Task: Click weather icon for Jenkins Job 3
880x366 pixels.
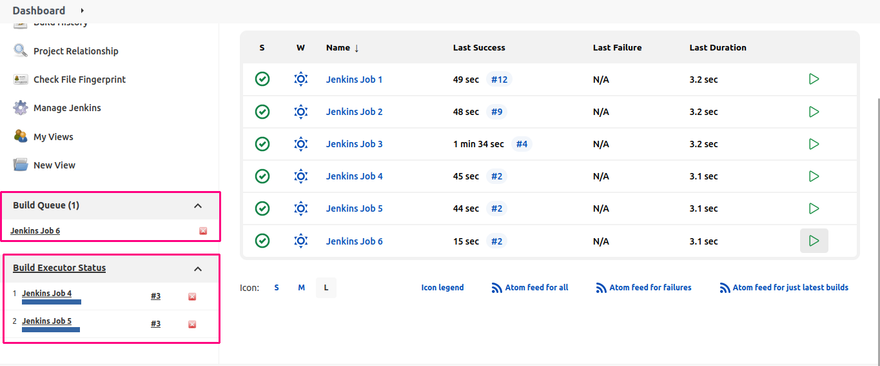Action: [x=301, y=144]
